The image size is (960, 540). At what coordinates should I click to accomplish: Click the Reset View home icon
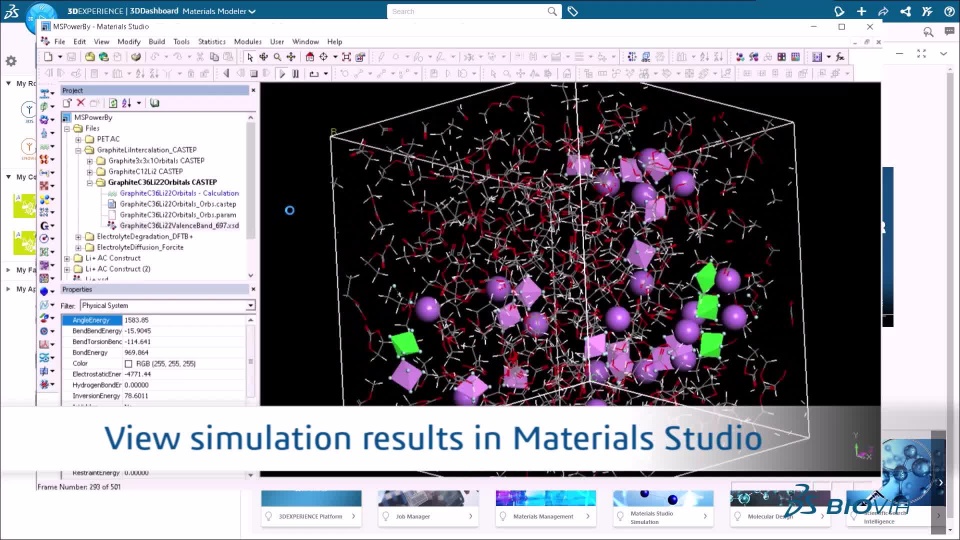pyautogui.click(x=310, y=57)
